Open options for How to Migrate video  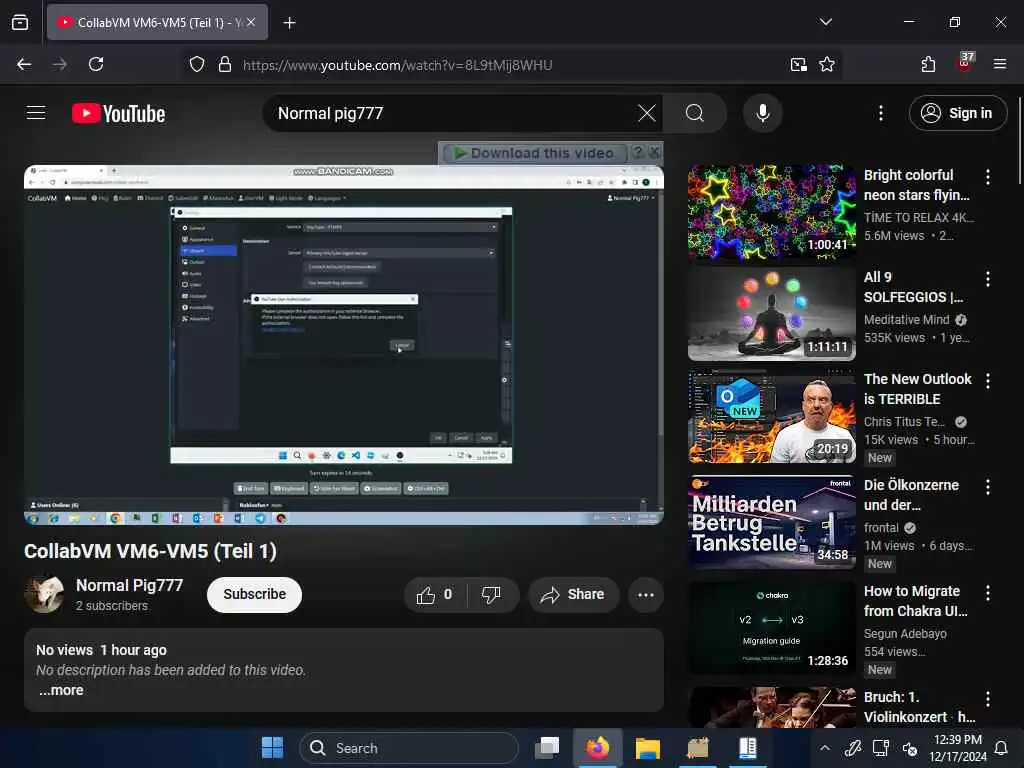(987, 592)
